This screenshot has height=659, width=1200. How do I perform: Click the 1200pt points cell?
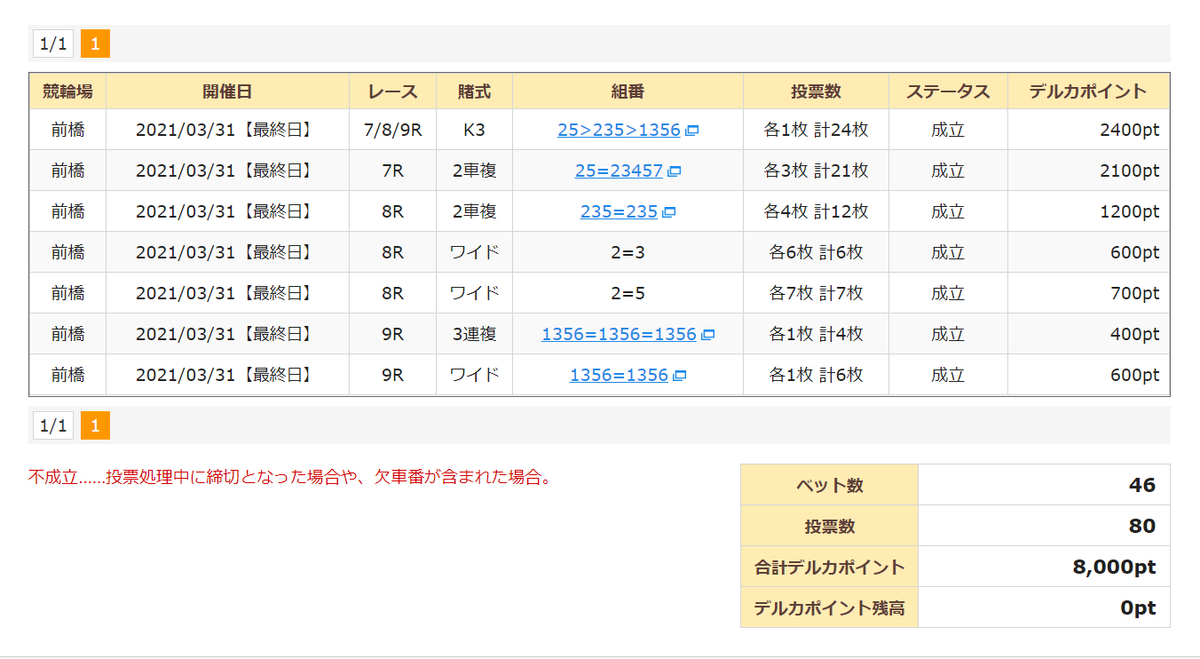1089,212
